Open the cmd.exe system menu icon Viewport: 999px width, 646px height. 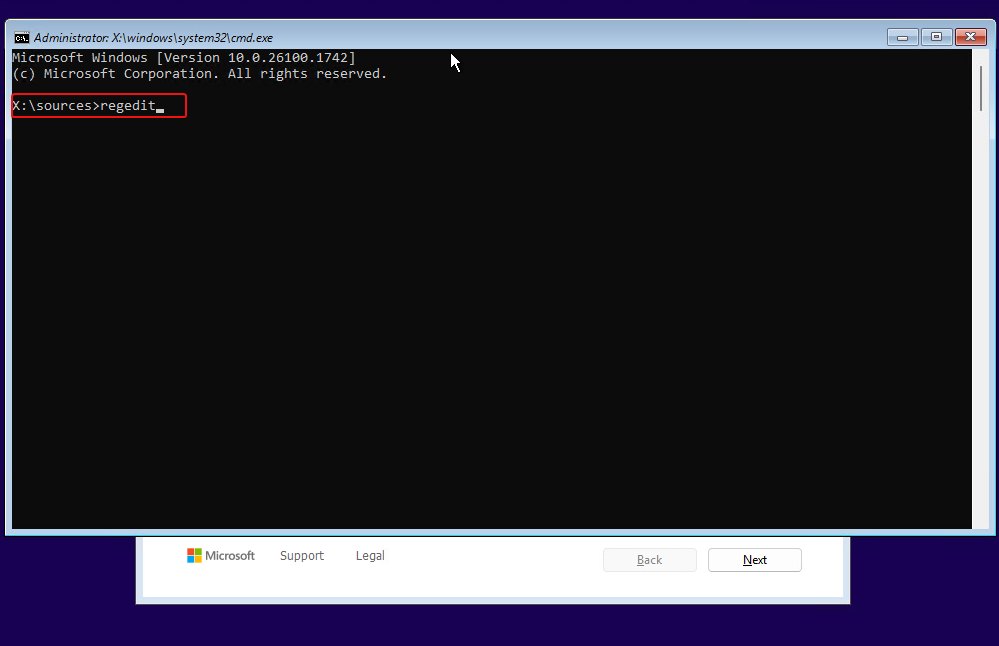[x=22, y=38]
